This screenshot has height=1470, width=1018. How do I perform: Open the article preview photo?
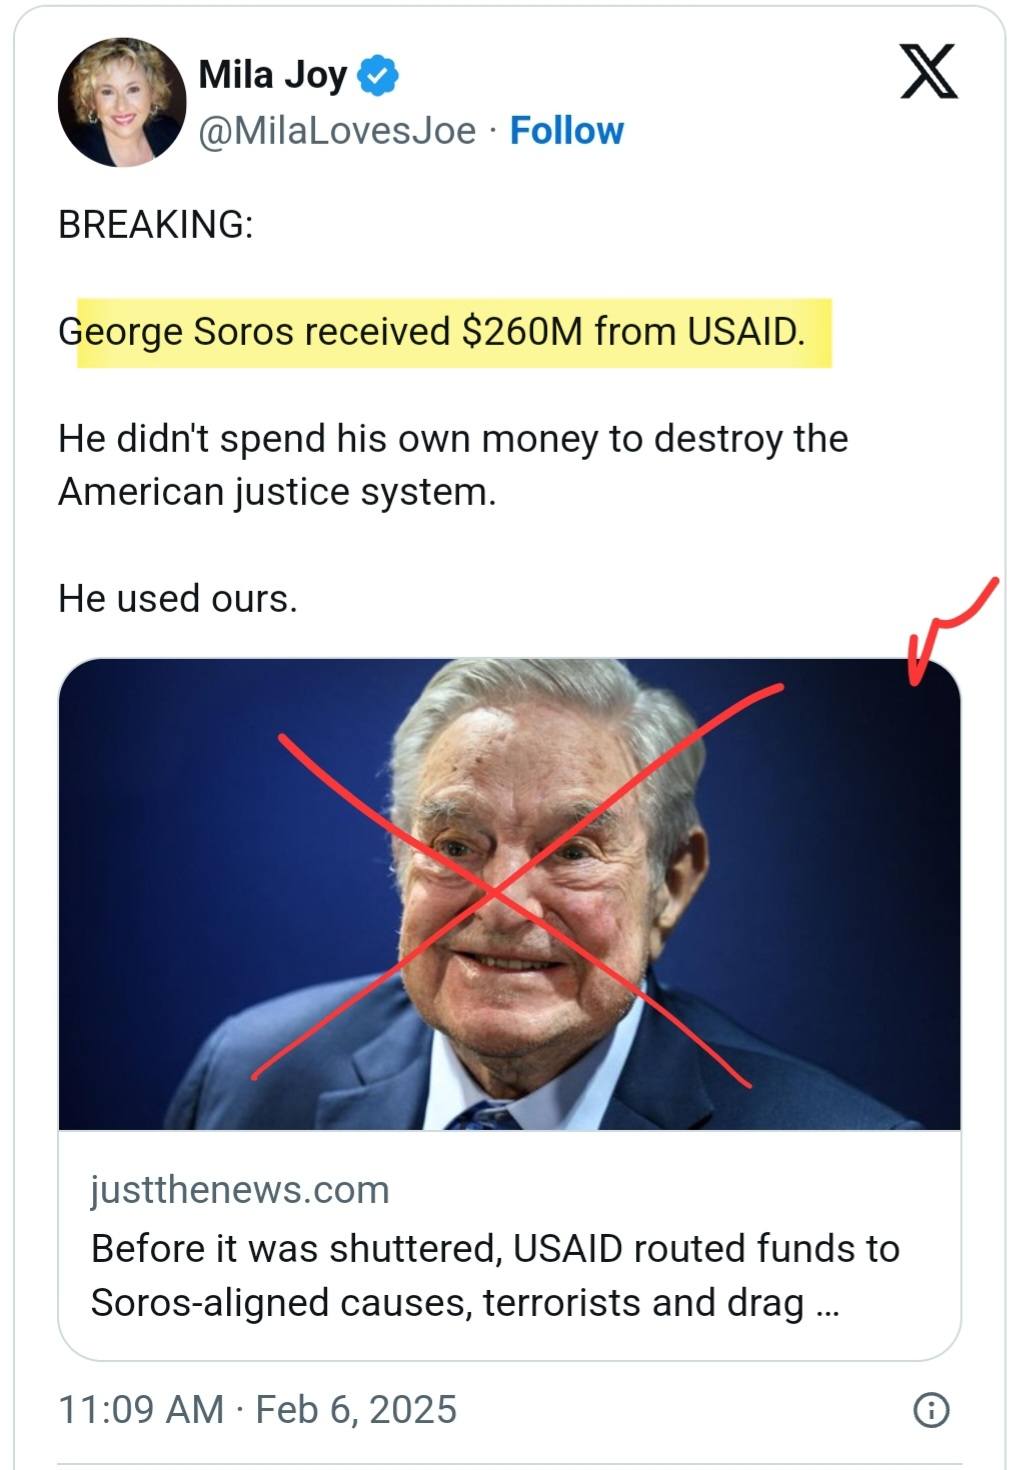click(509, 894)
